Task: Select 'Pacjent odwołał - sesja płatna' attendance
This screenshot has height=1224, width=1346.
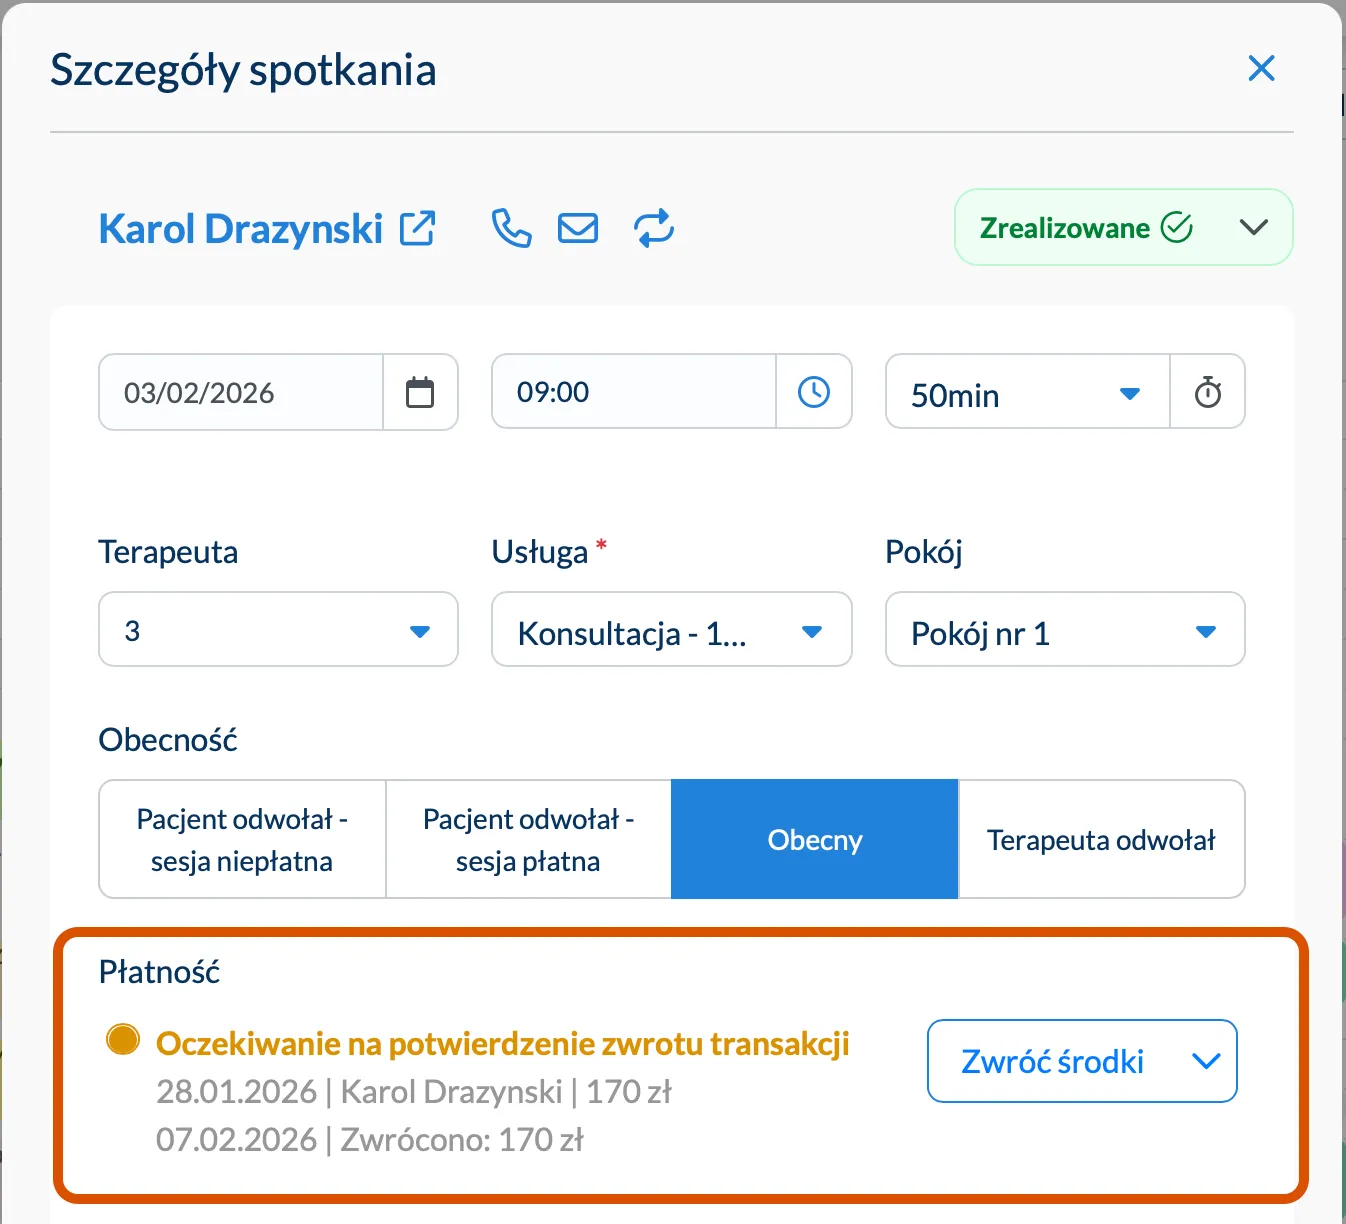Action: 528,839
